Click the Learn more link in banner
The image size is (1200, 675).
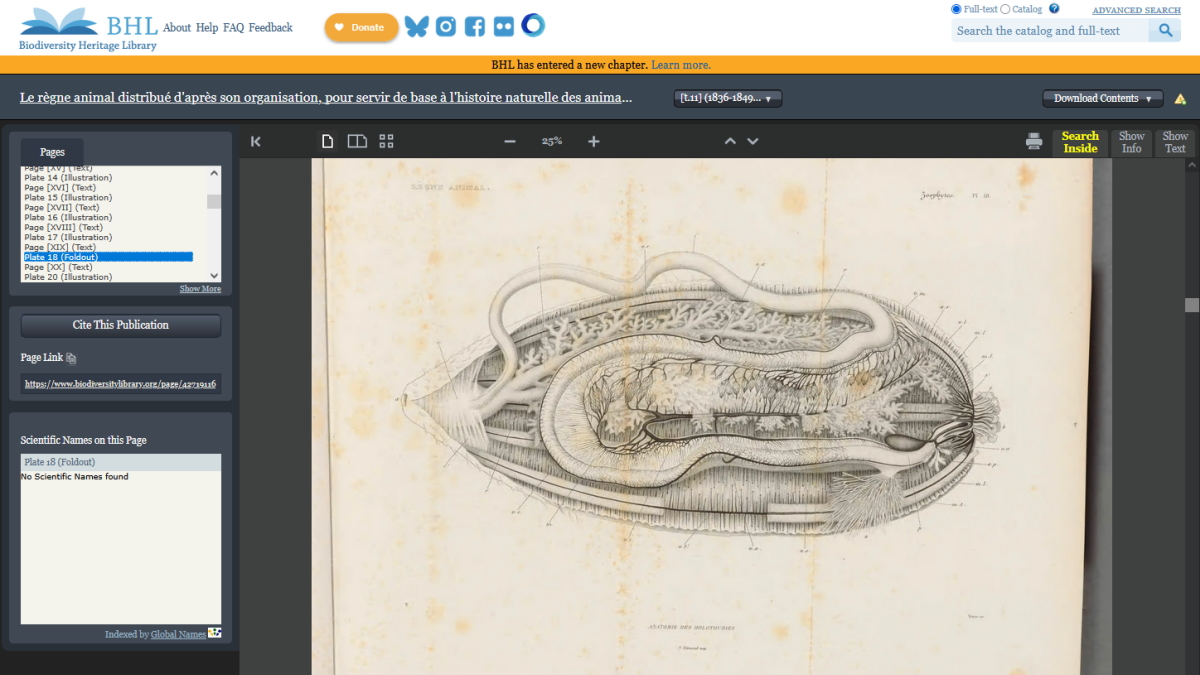pos(681,65)
